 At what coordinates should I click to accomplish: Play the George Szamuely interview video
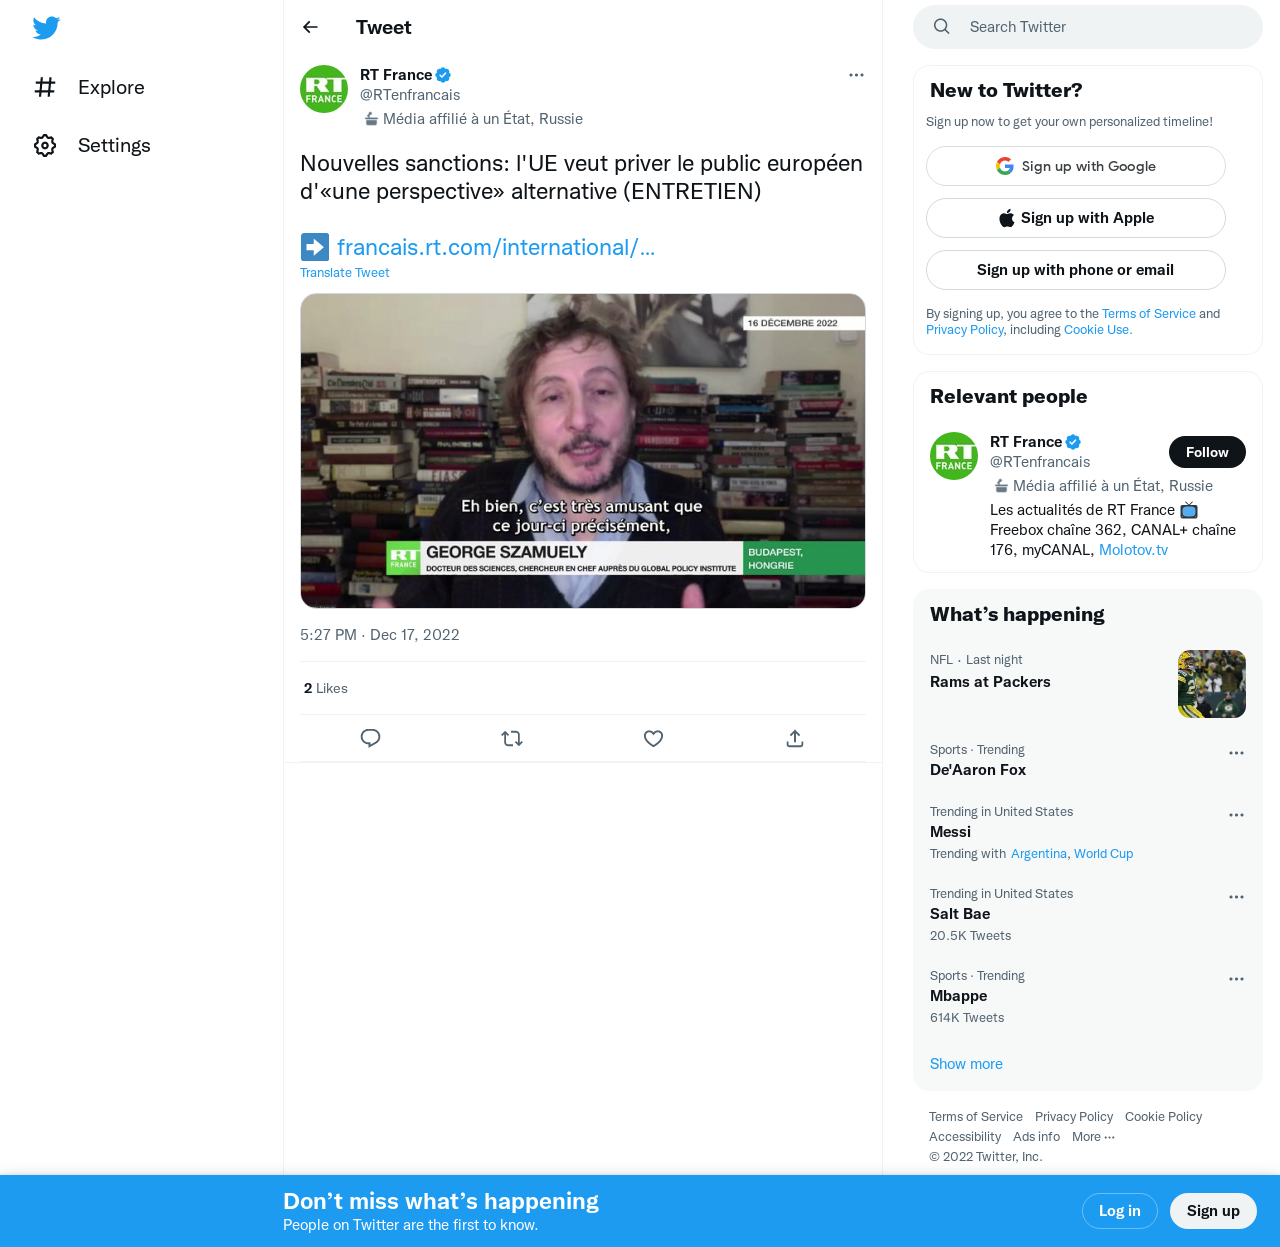click(583, 451)
